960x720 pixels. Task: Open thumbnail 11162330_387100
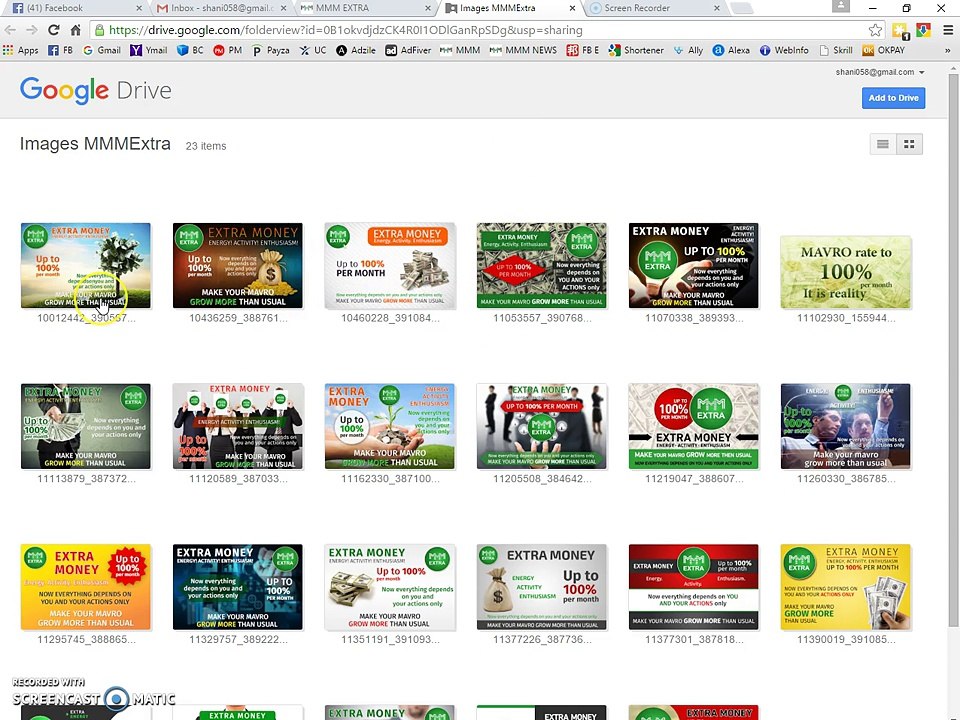(390, 426)
